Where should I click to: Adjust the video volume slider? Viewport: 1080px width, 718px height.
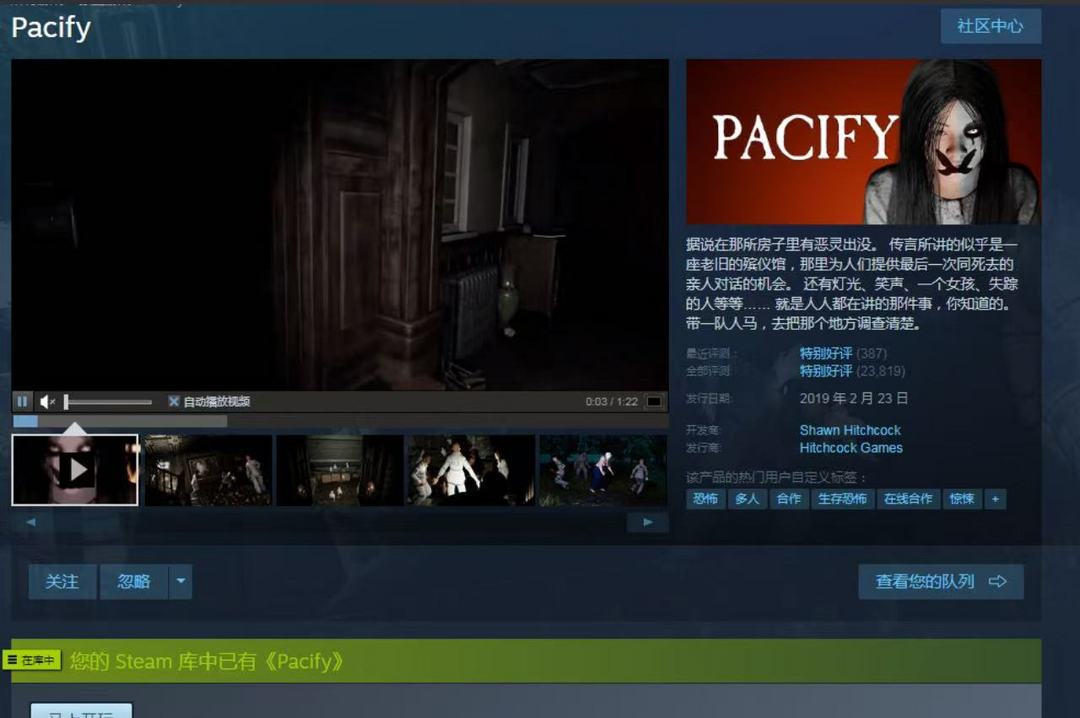pyautogui.click(x=108, y=402)
